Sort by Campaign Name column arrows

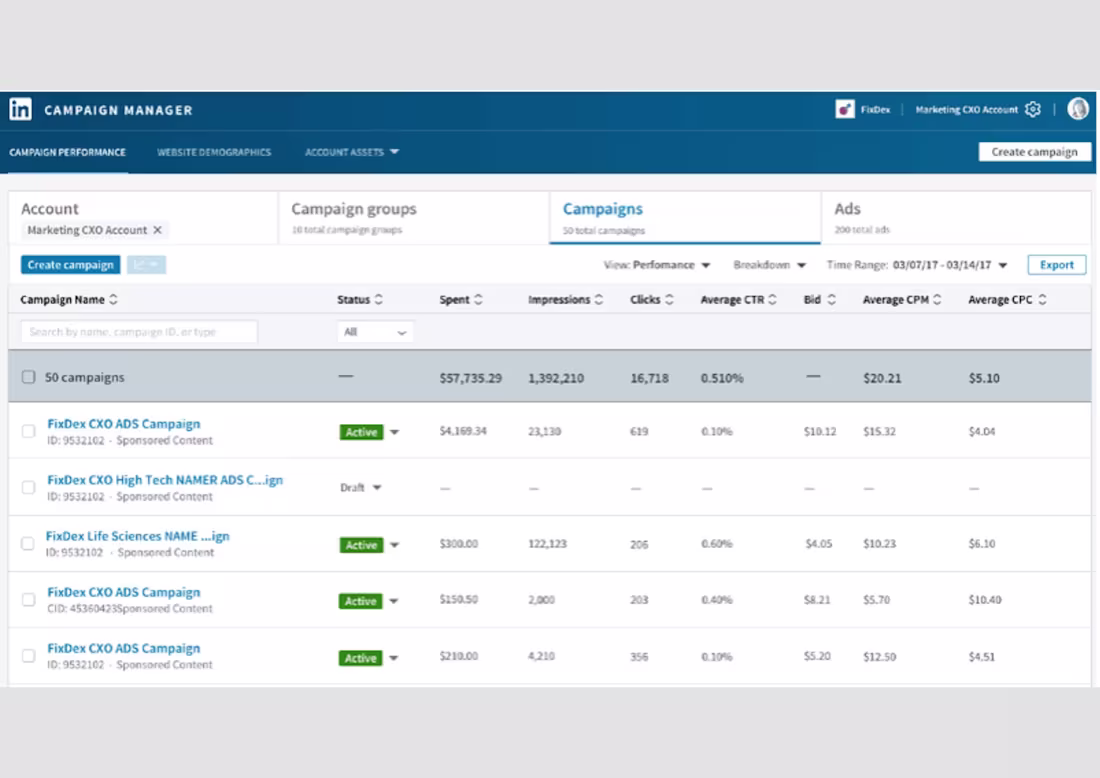[114, 300]
